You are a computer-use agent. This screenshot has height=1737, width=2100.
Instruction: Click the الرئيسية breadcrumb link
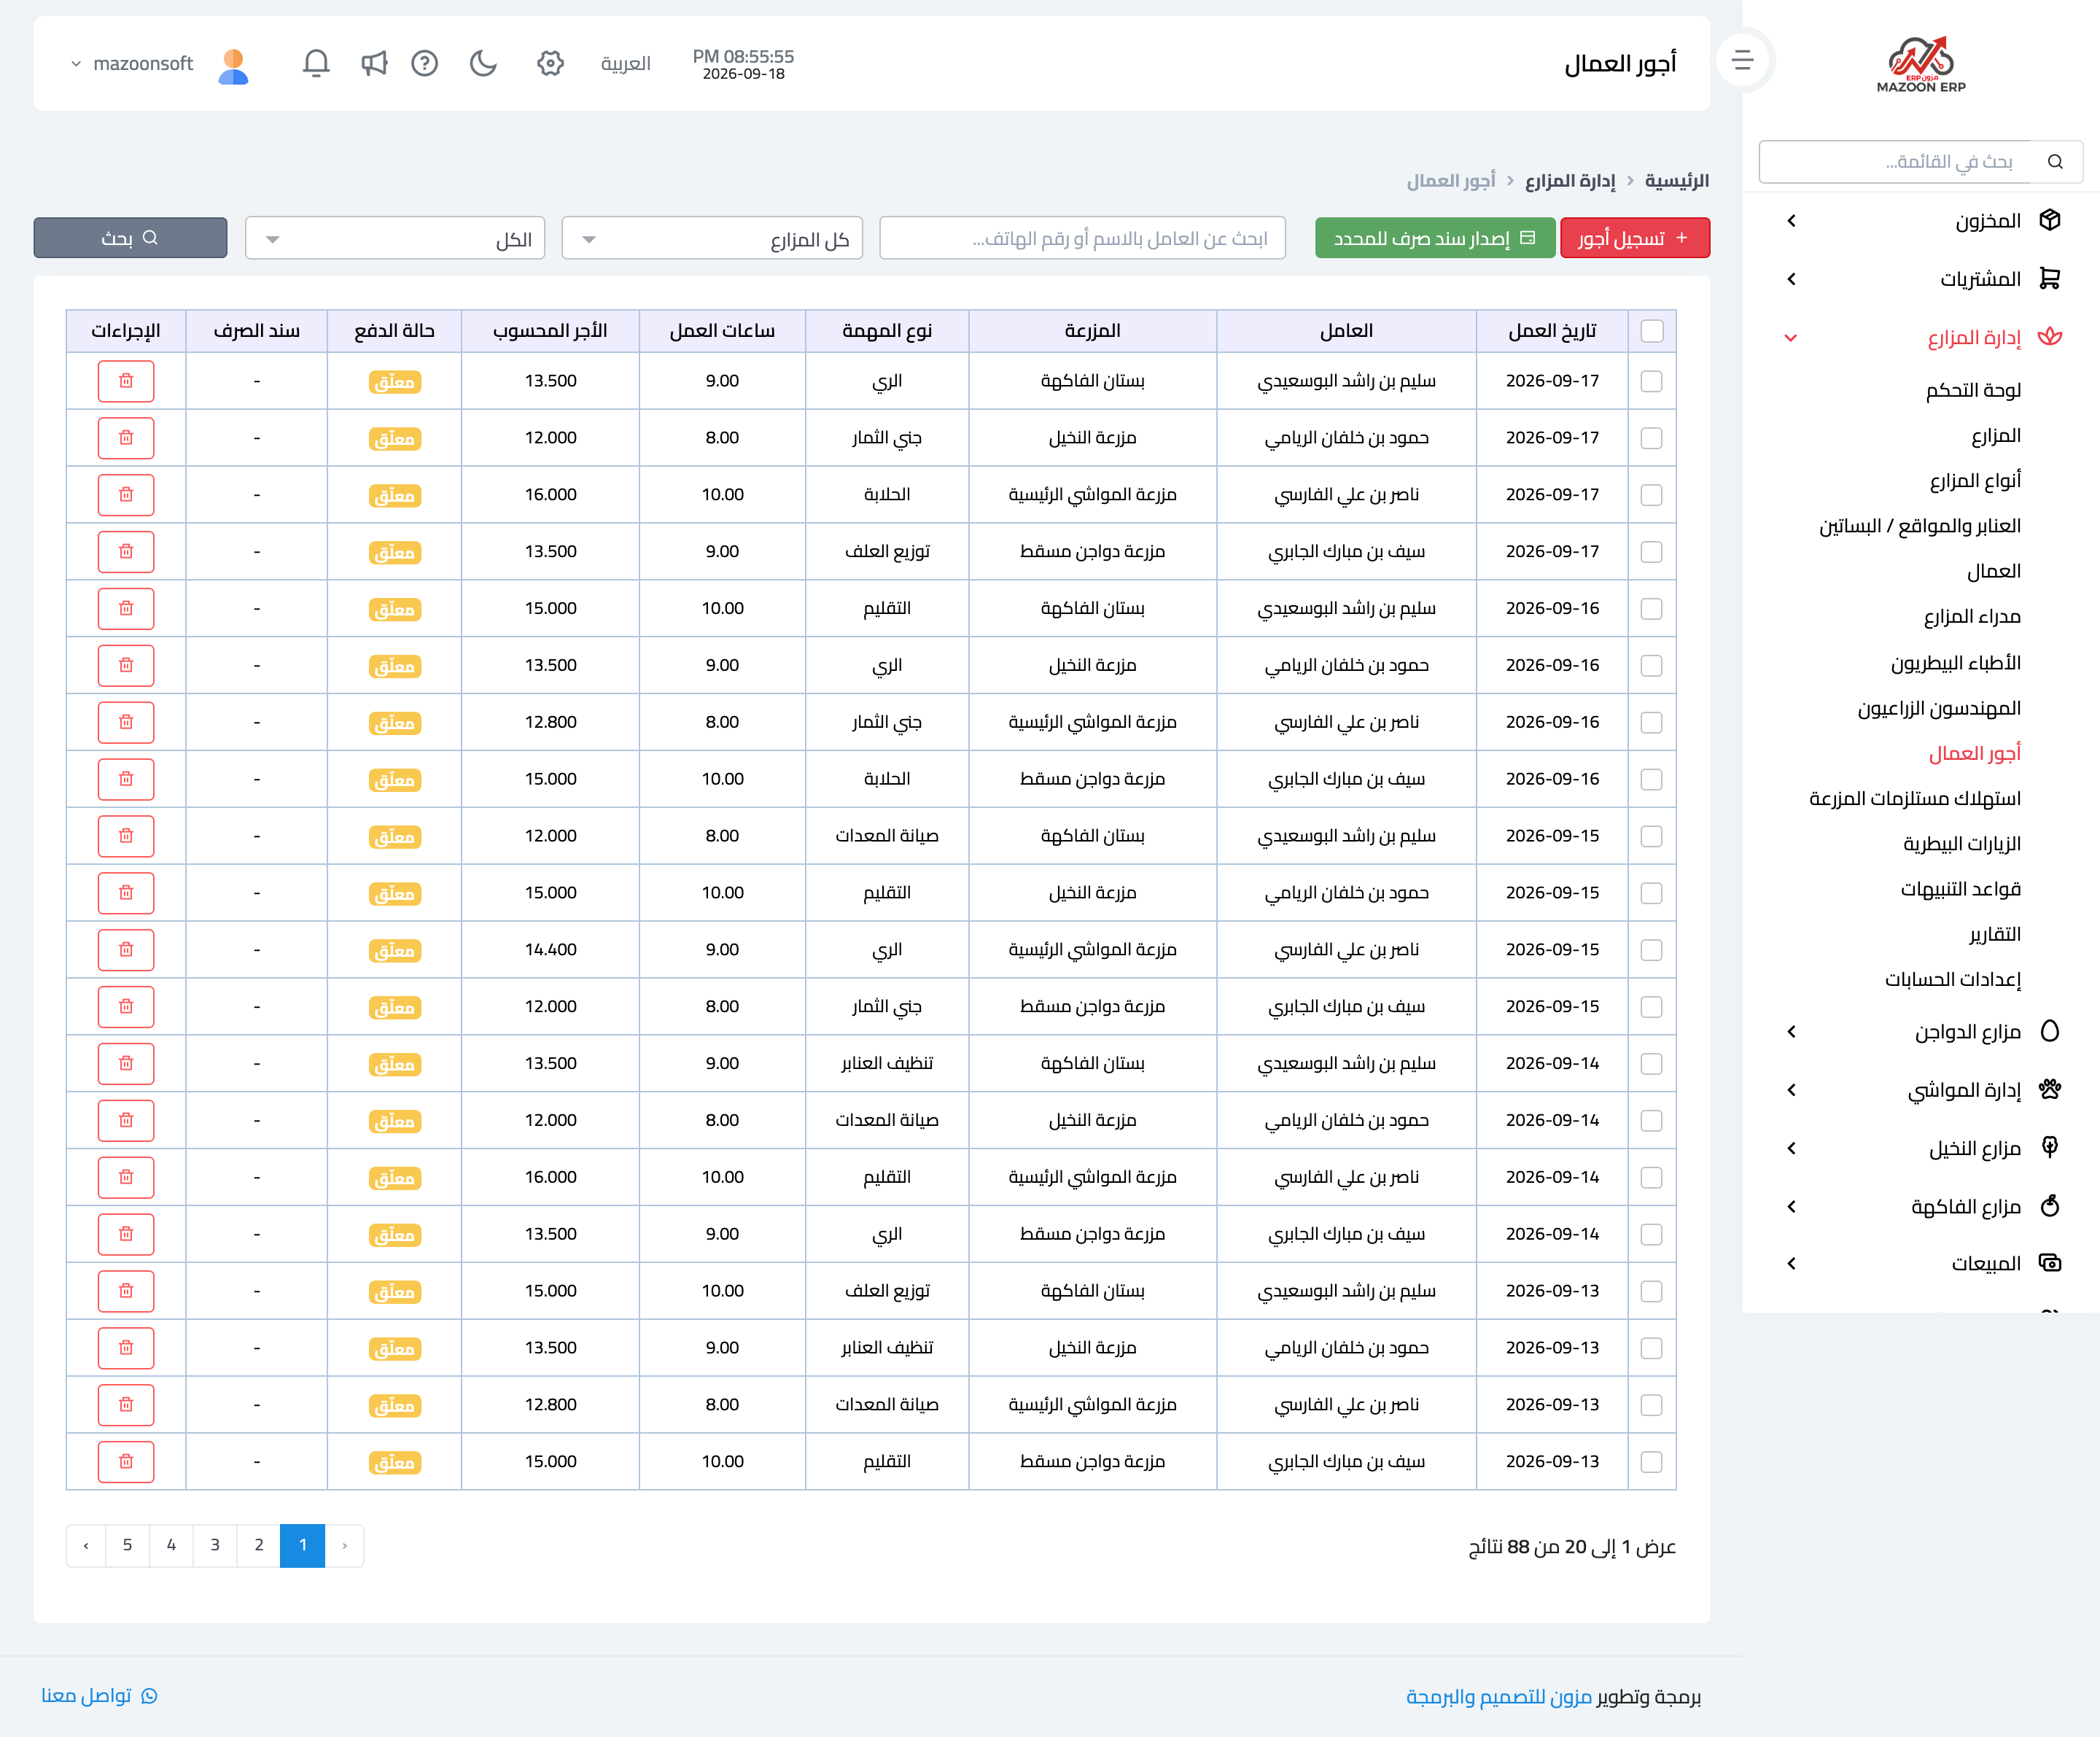(x=1676, y=181)
